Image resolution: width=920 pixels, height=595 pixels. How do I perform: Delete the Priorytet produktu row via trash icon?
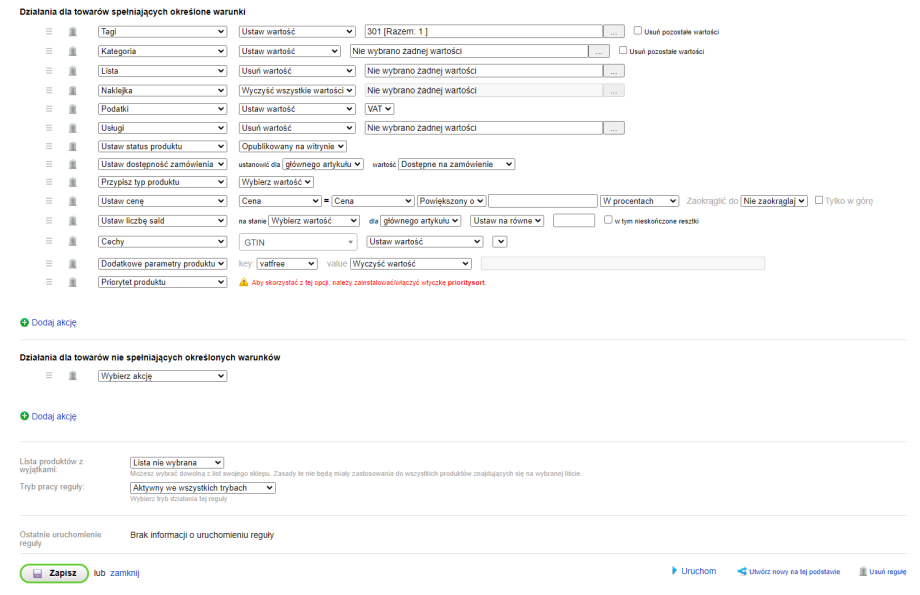(72, 283)
